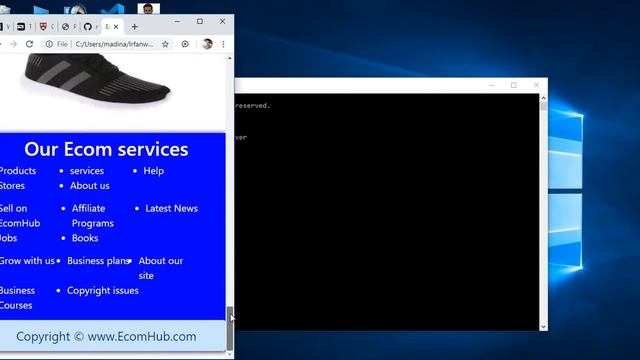The height and width of the screenshot is (360, 640).
Task: Click the Help footer link
Action: pos(153,171)
